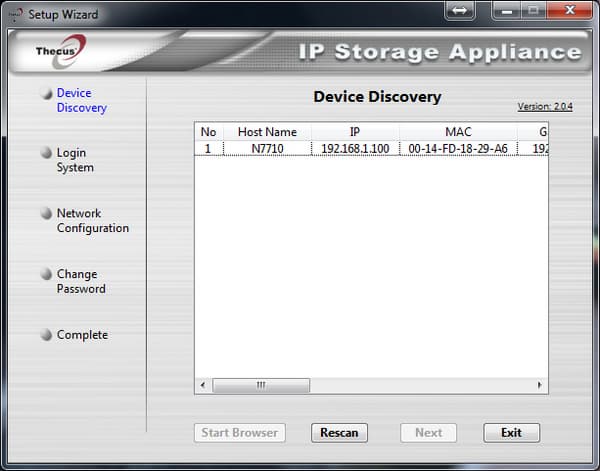The height and width of the screenshot is (471, 600).
Task: Select host name N7710 cell
Action: pos(267,148)
